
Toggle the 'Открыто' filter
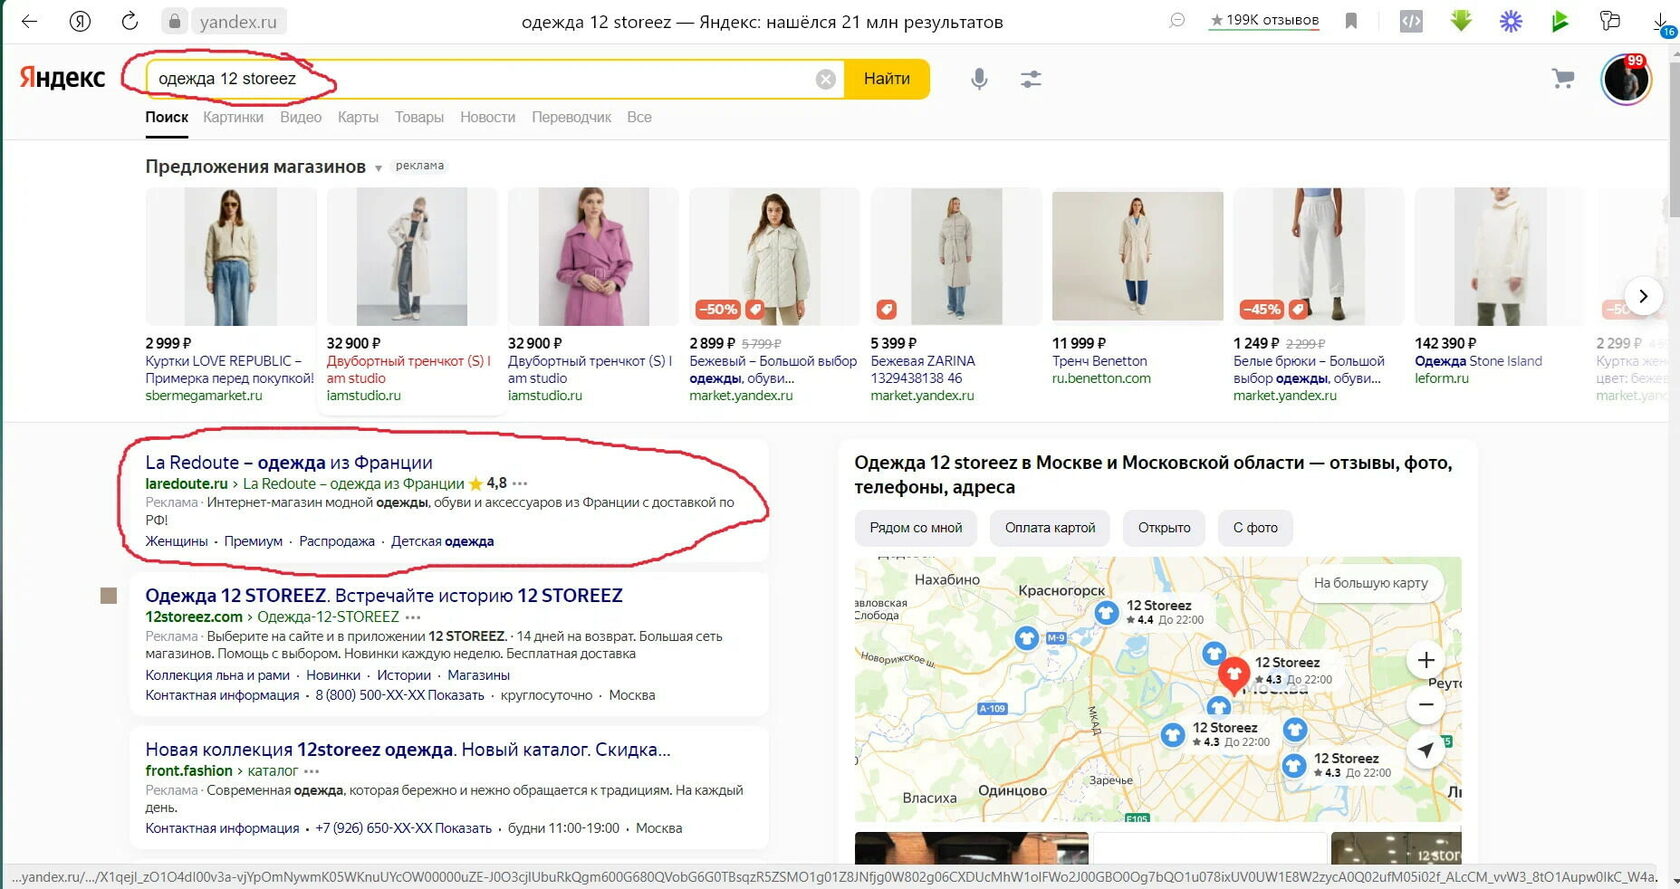(1164, 528)
